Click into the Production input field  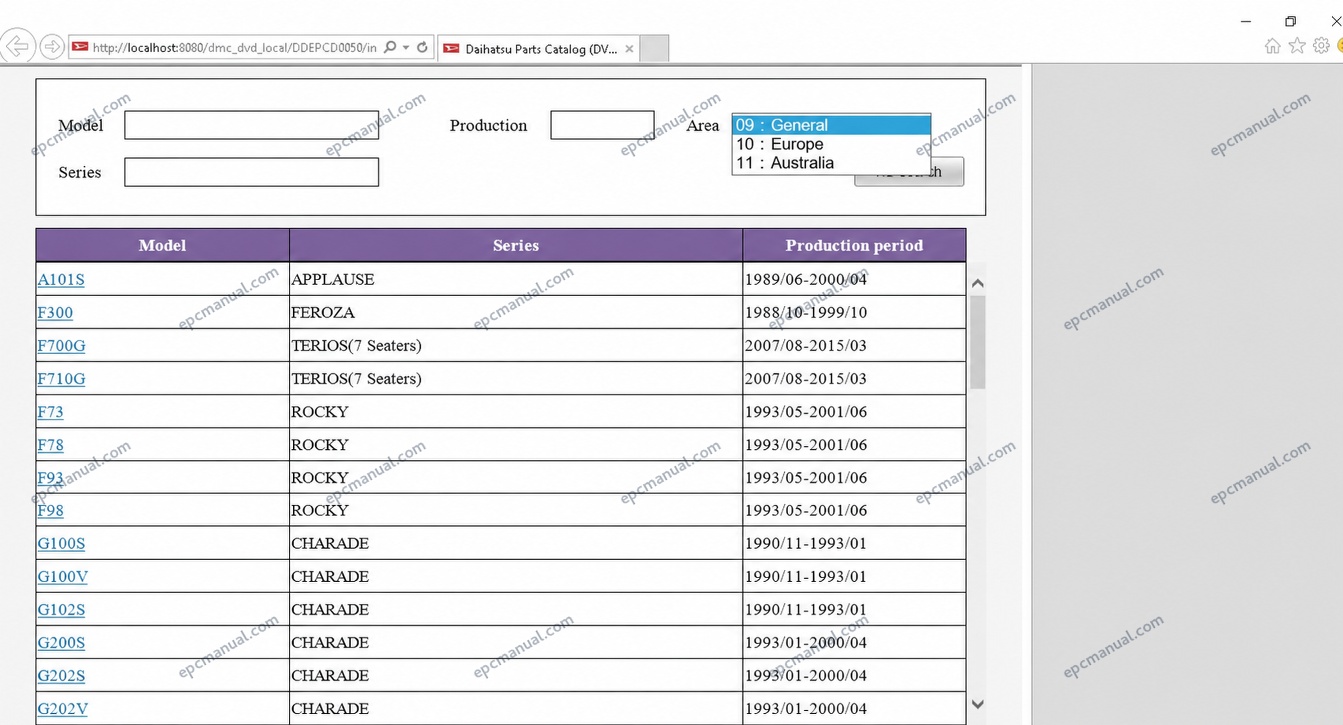[602, 125]
